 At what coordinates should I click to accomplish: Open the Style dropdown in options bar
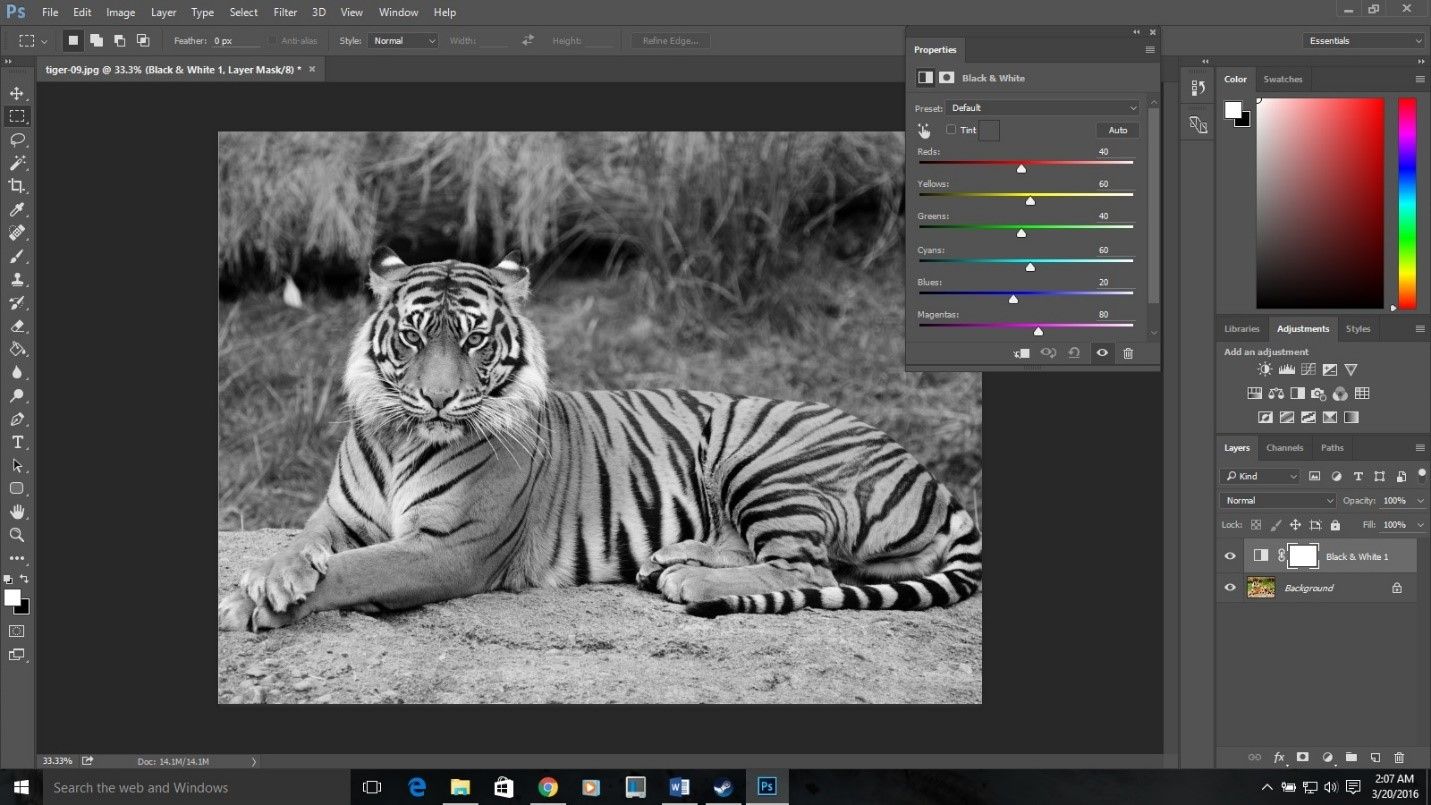point(403,40)
